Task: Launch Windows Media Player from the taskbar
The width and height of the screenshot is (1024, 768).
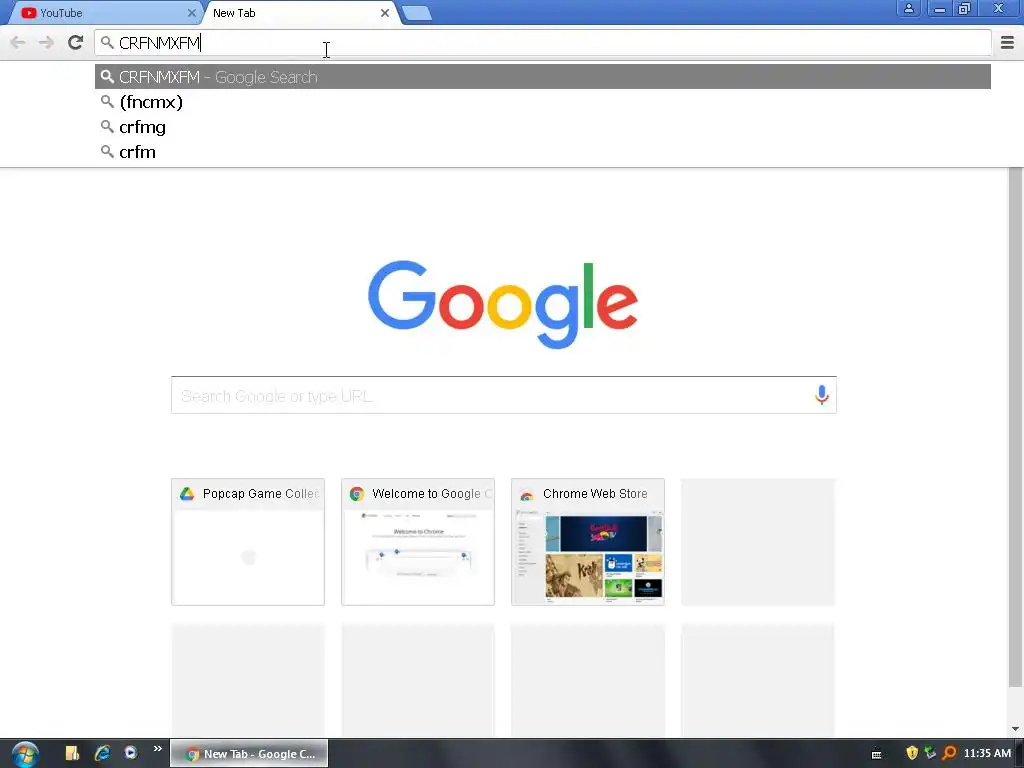Action: click(x=131, y=753)
